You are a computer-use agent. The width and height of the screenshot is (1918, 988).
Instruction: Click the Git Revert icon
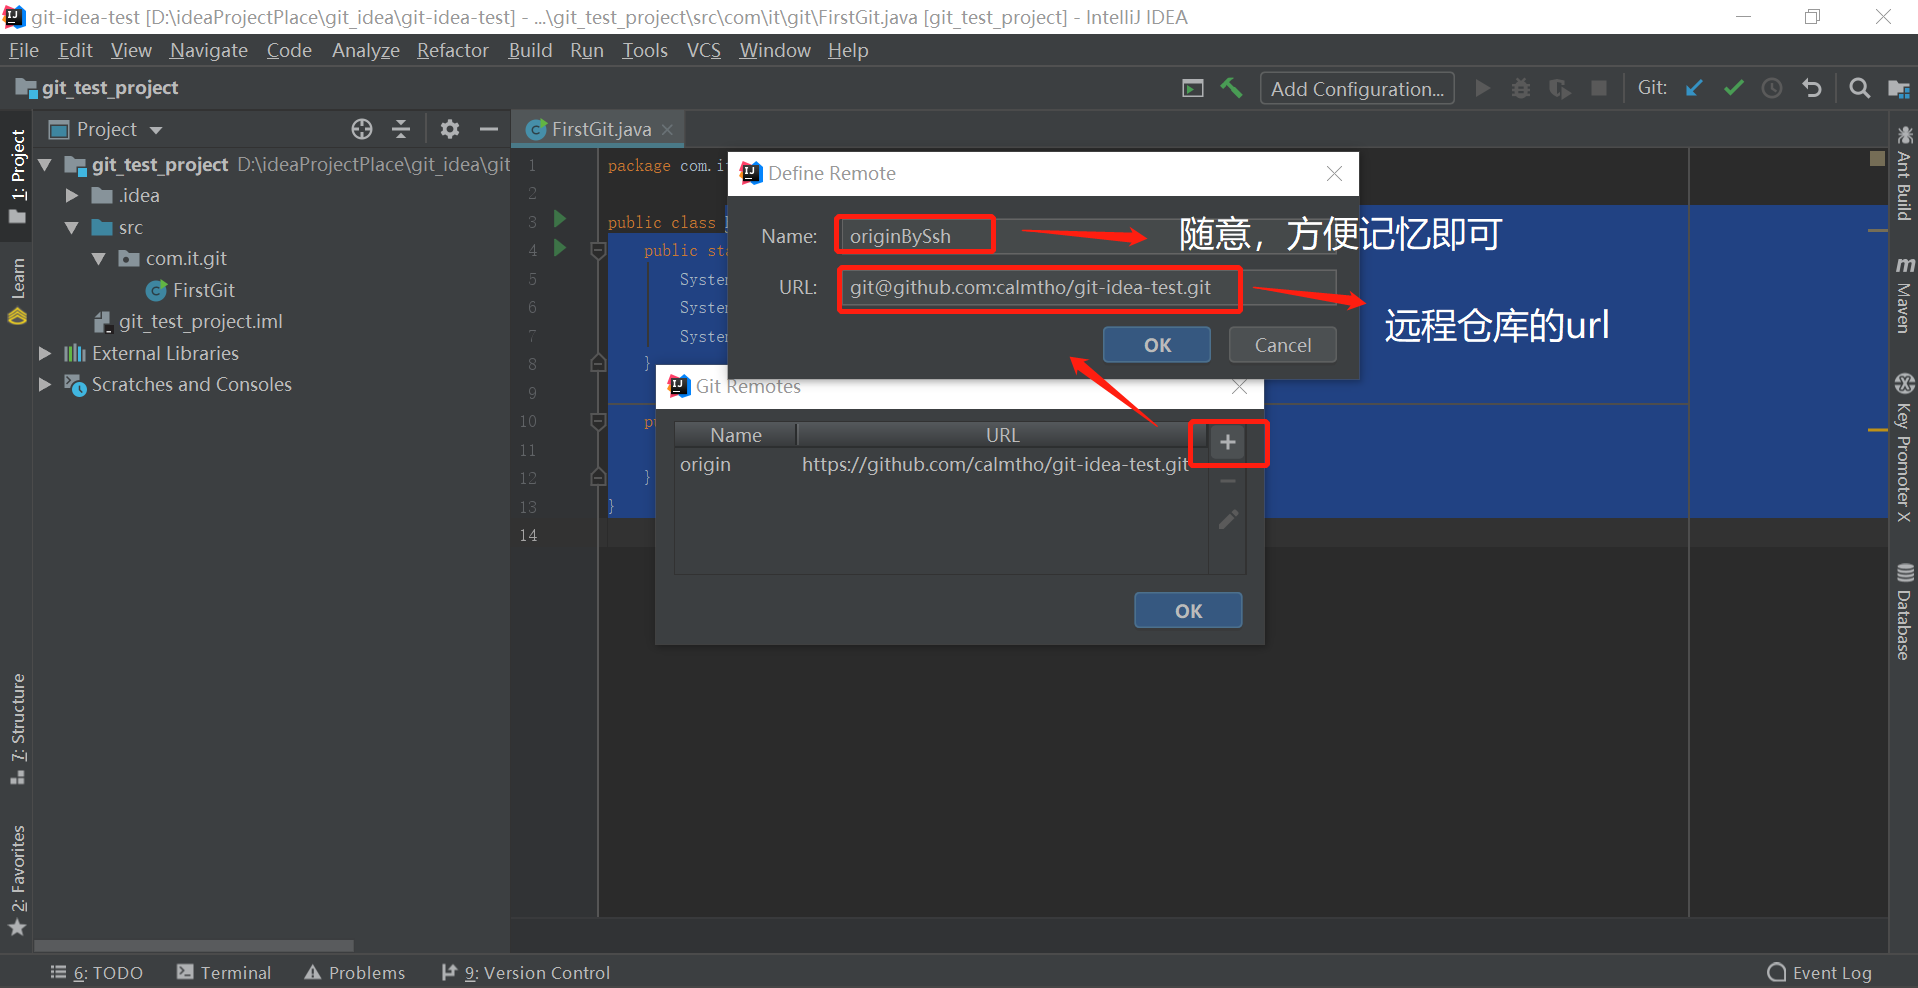click(x=1811, y=88)
